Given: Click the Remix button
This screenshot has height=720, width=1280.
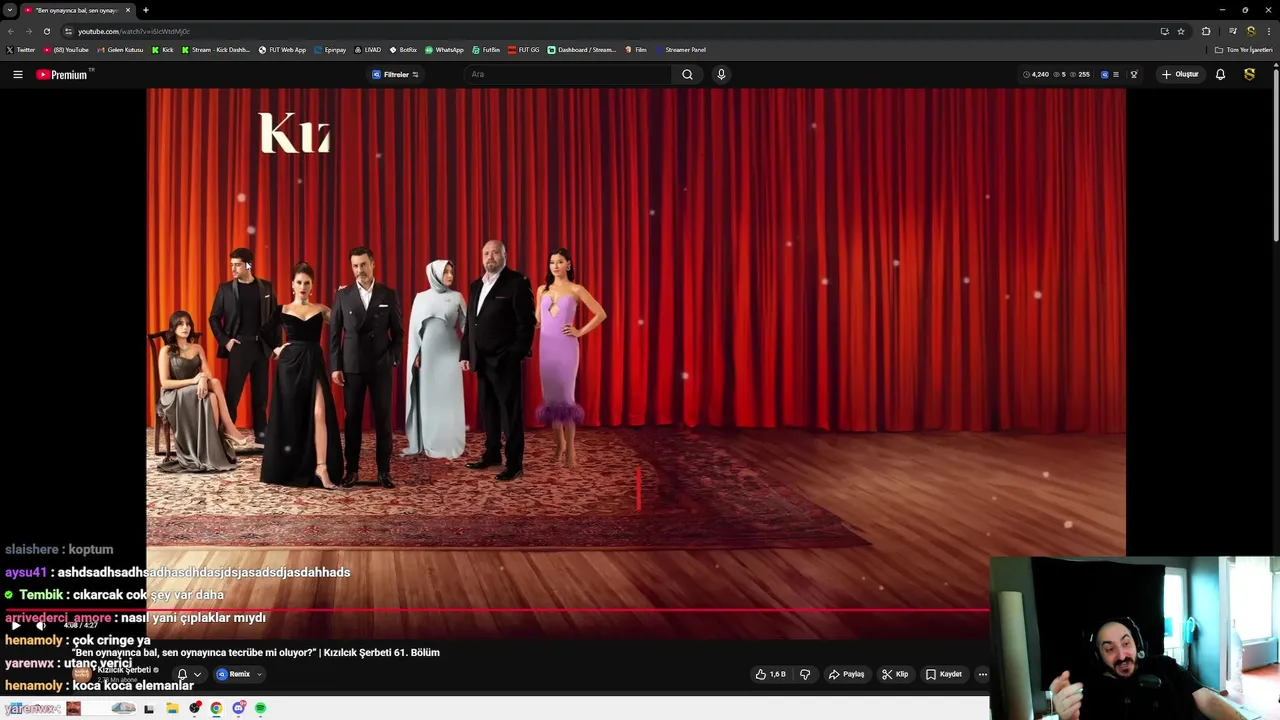Looking at the screenshot, I should tap(234, 674).
